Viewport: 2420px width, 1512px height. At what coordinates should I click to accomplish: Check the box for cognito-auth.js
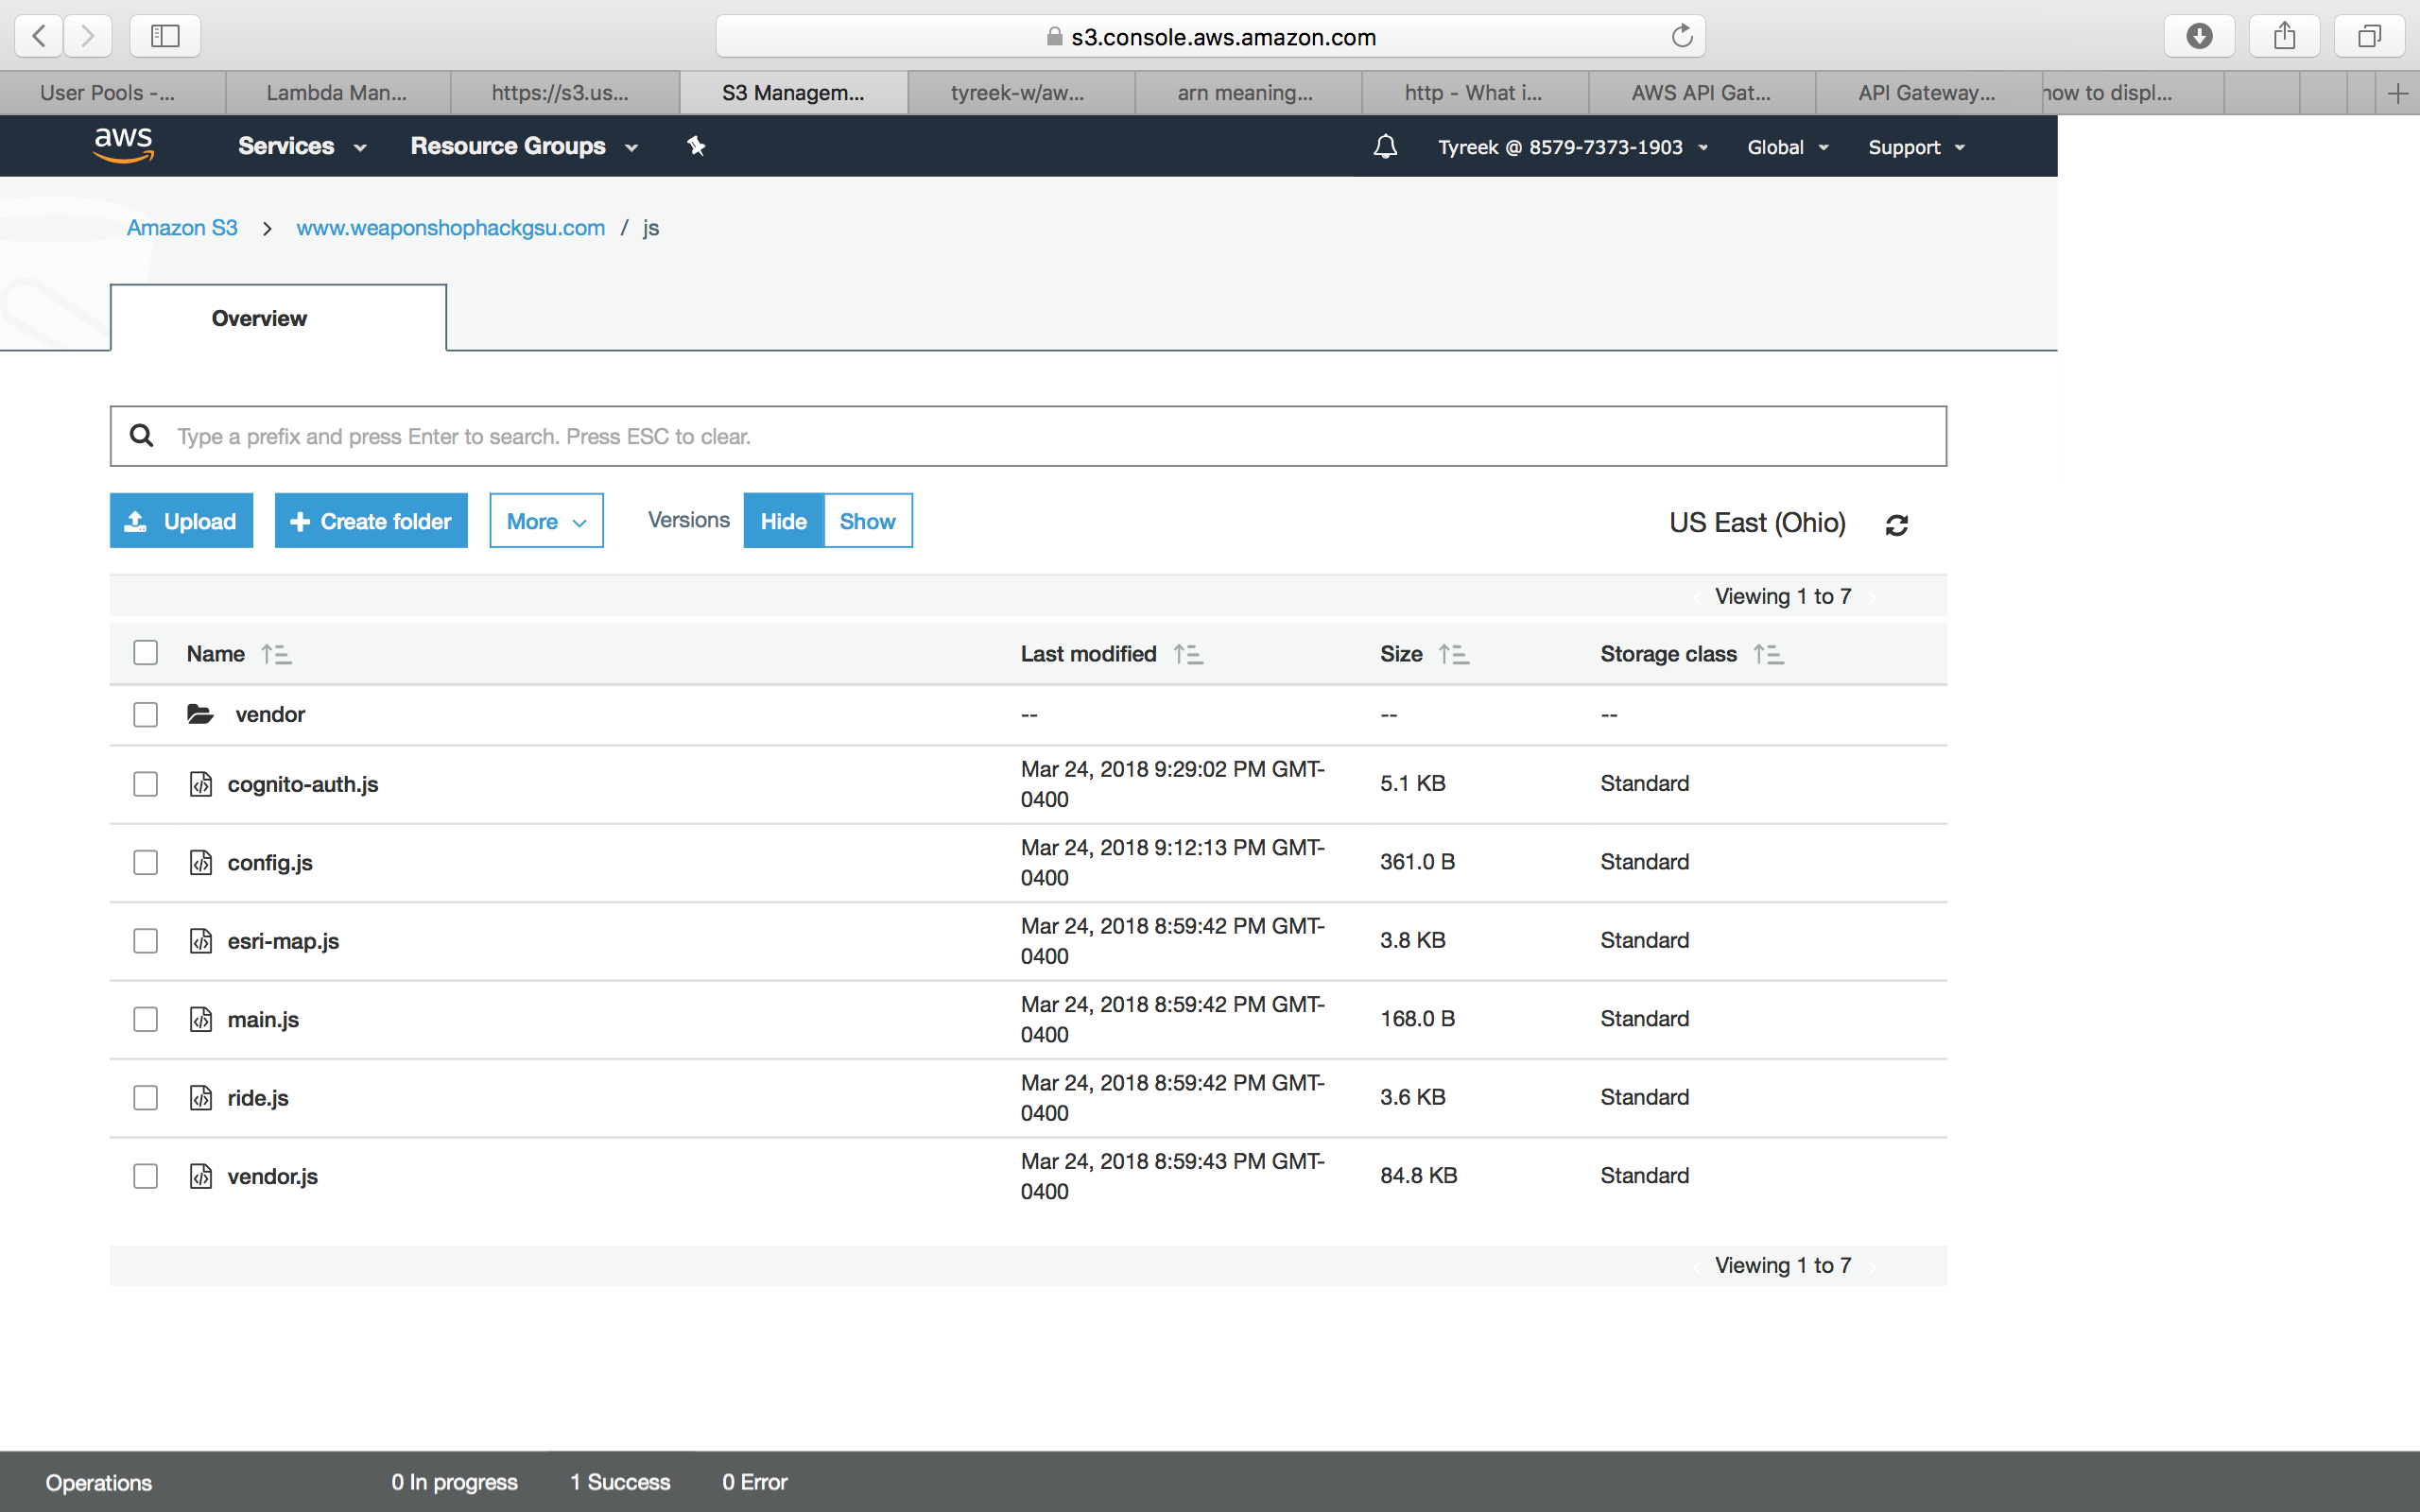pyautogui.click(x=146, y=784)
